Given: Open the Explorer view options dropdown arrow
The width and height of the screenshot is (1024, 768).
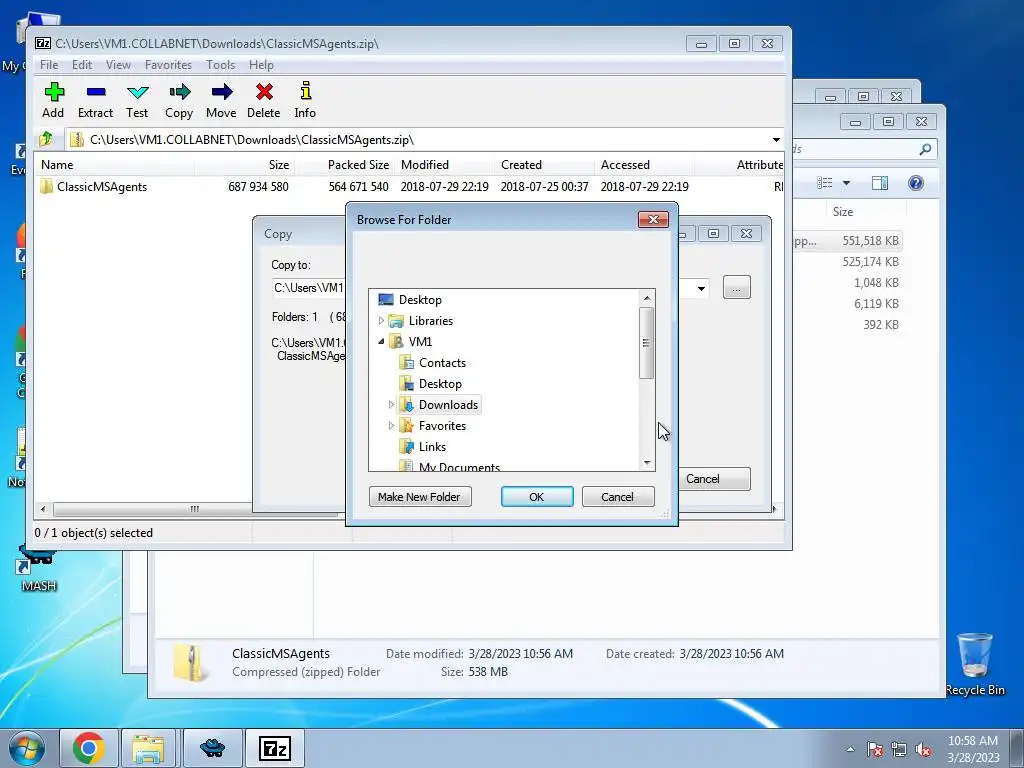Looking at the screenshot, I should (846, 183).
